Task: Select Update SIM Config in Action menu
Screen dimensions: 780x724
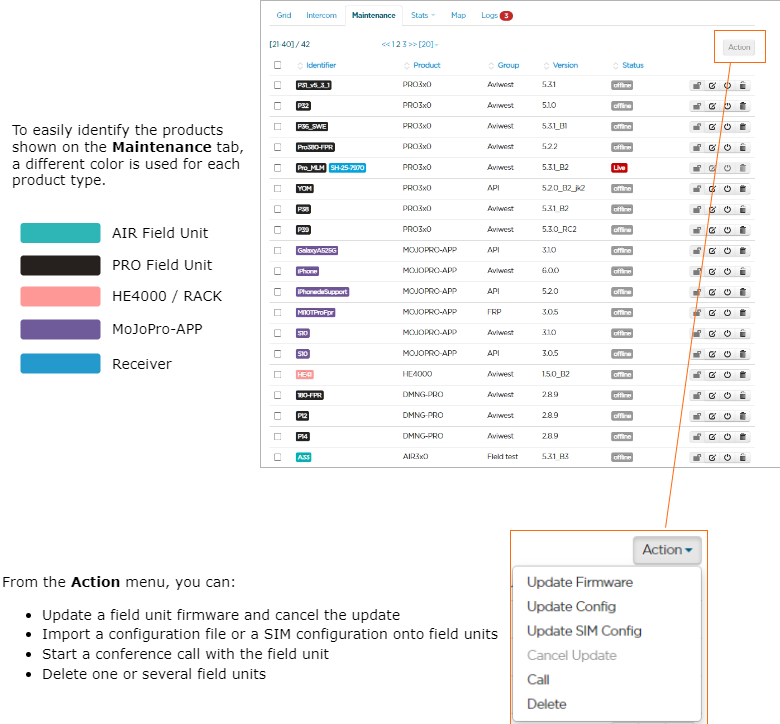Action: click(584, 631)
